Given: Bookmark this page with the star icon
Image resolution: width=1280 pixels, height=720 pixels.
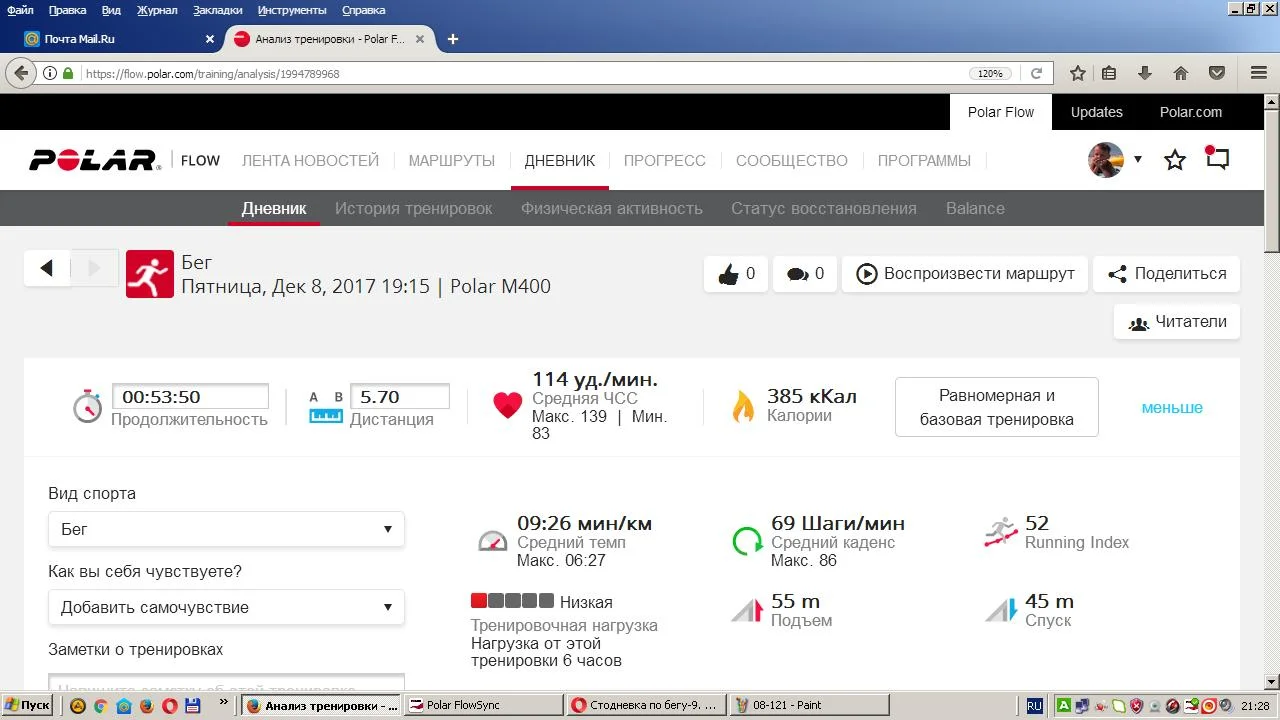Looking at the screenshot, I should click(1078, 73).
